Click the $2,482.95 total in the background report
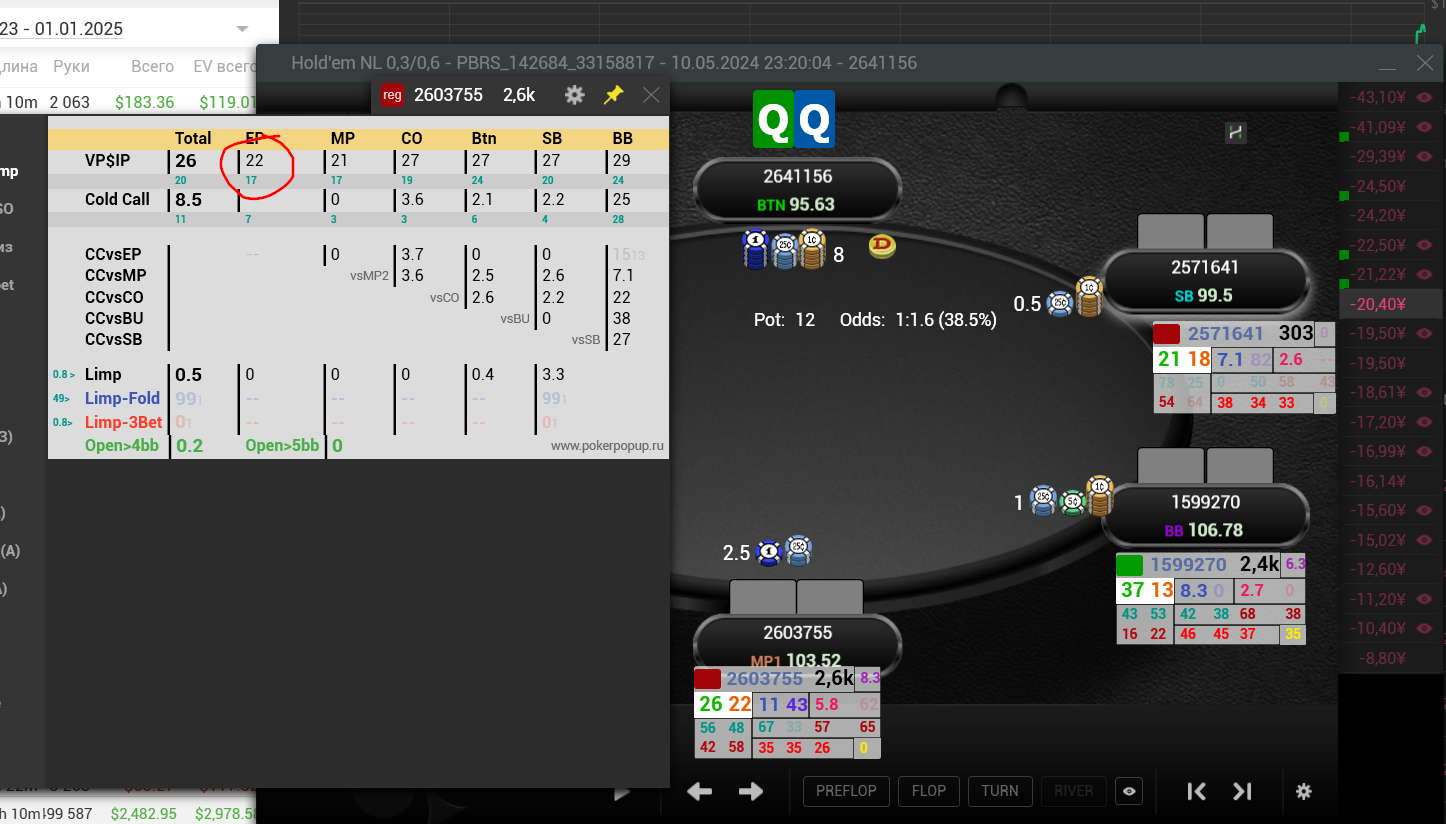The image size is (1446, 824). tap(144, 814)
